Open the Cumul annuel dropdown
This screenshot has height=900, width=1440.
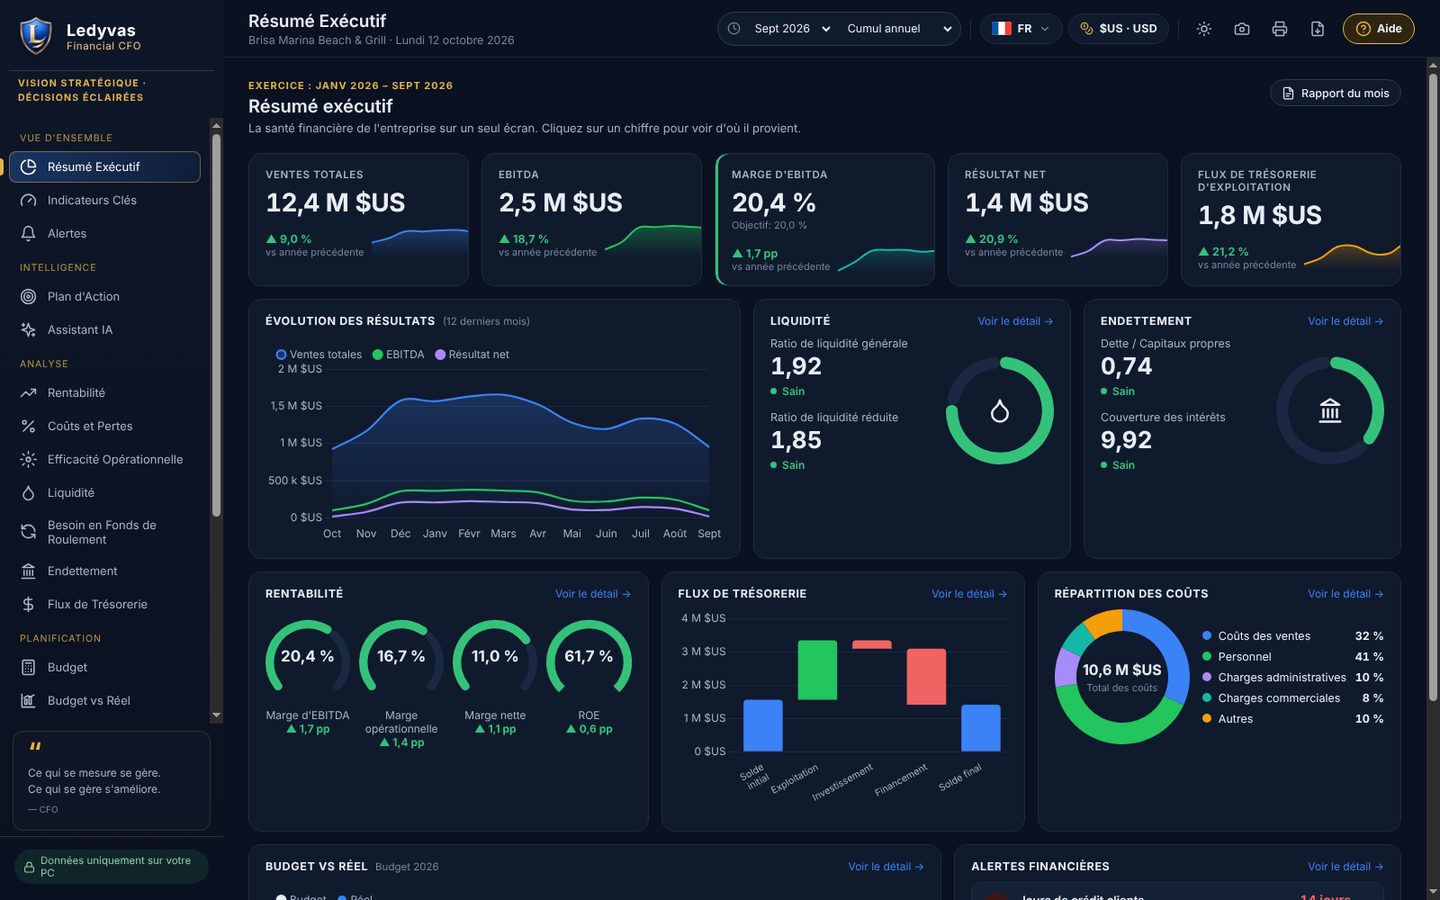(899, 29)
